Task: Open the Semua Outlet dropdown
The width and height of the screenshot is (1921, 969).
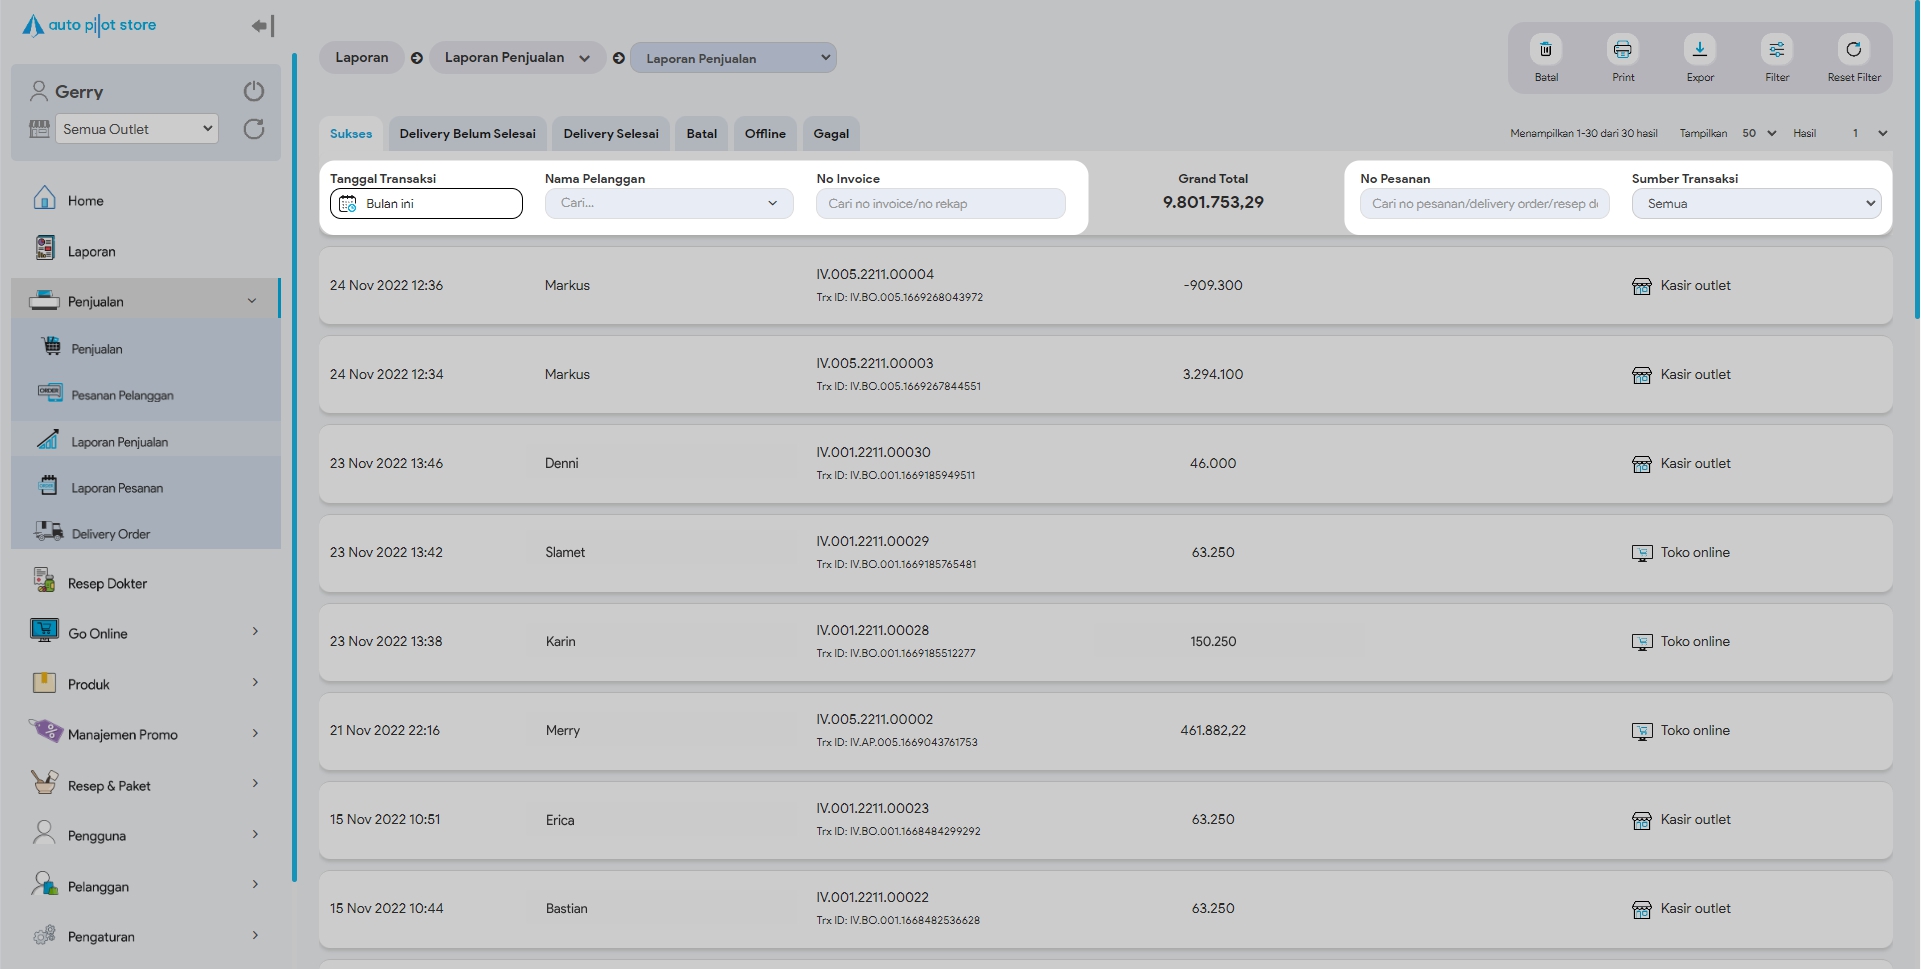Action: pyautogui.click(x=136, y=129)
